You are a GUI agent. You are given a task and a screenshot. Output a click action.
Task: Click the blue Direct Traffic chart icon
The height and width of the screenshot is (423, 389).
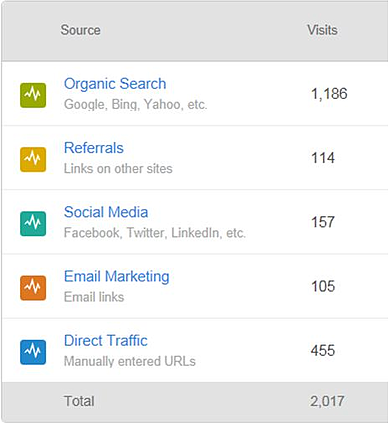[33, 352]
